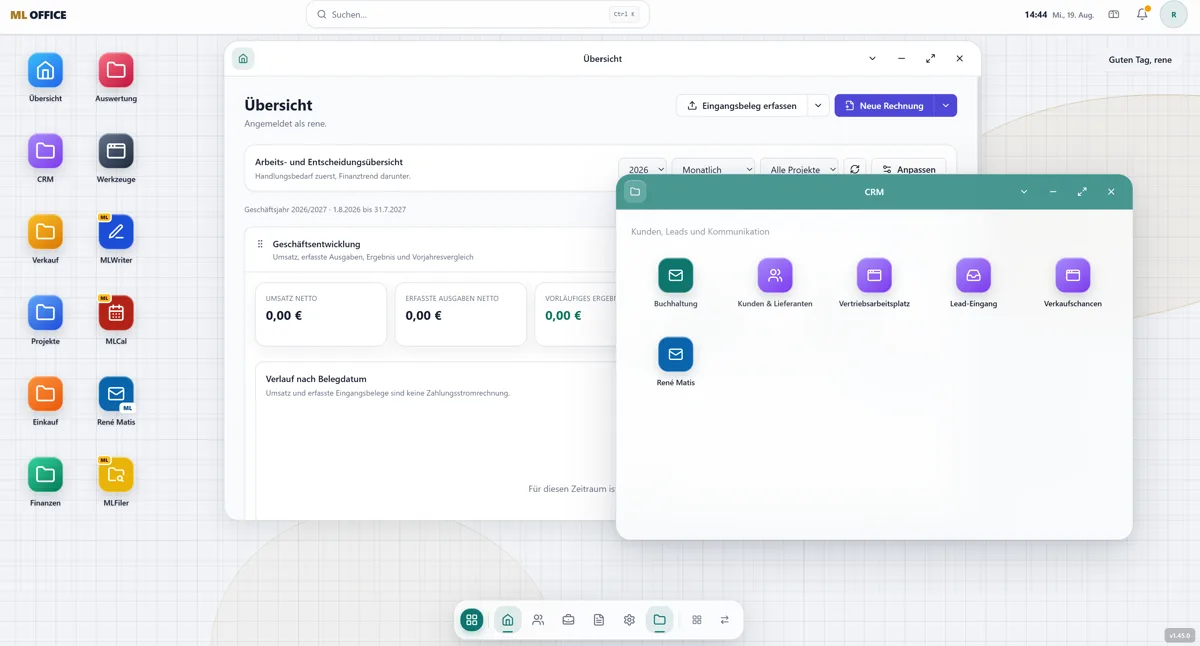Viewport: 1200px width, 646px height.
Task: Open the Projekte desktop folder
Action: pos(45,313)
